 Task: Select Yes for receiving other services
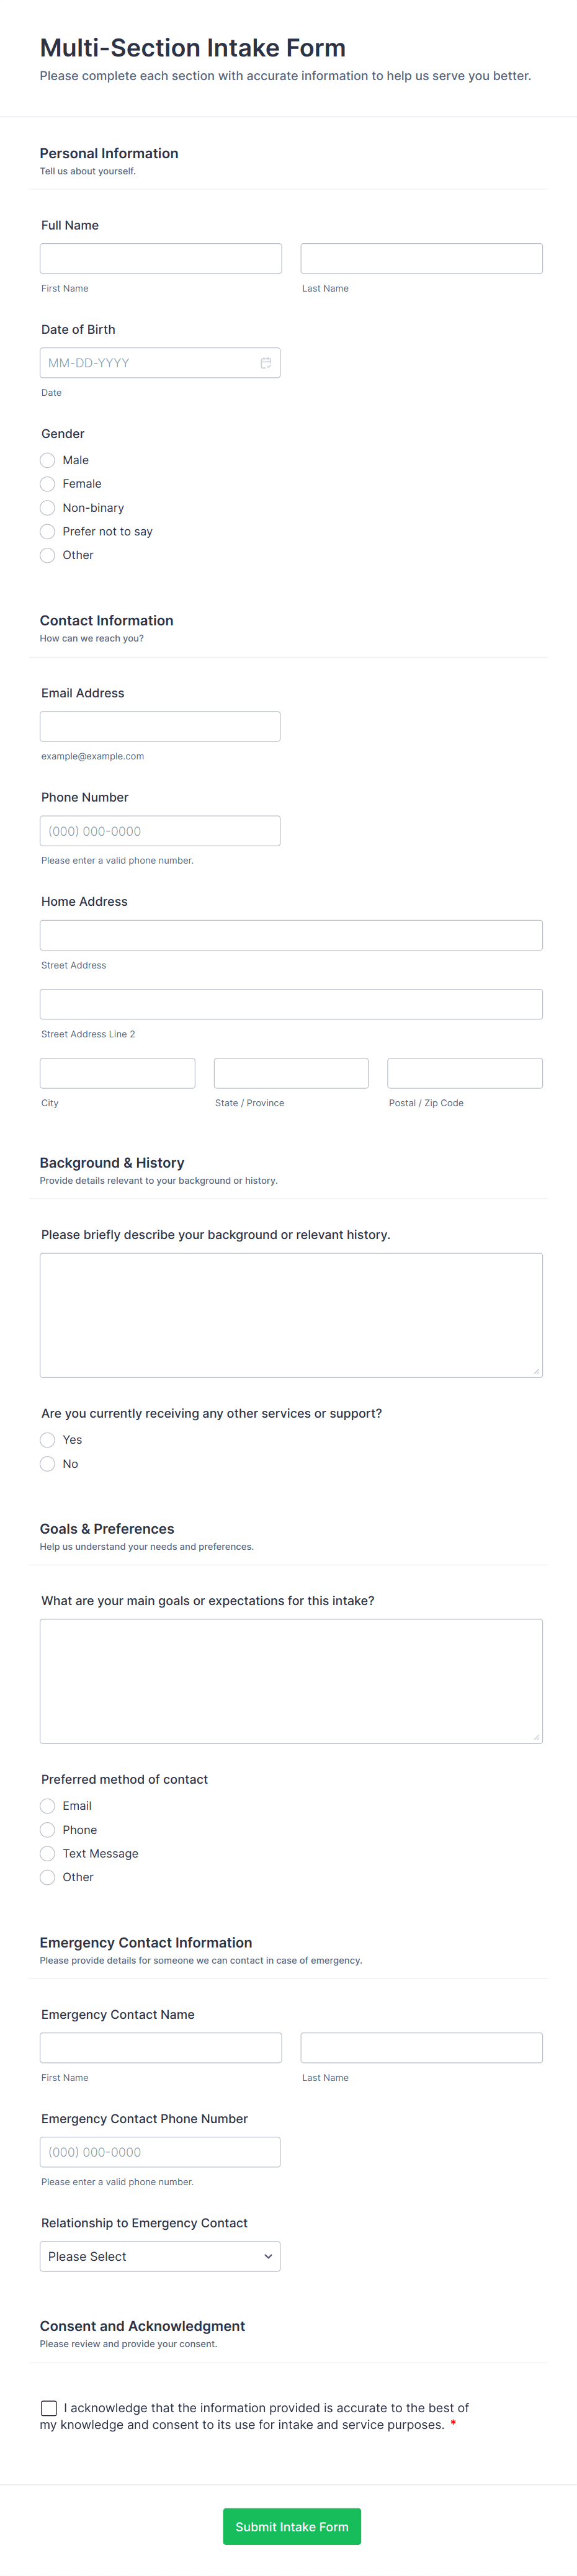click(x=47, y=1440)
